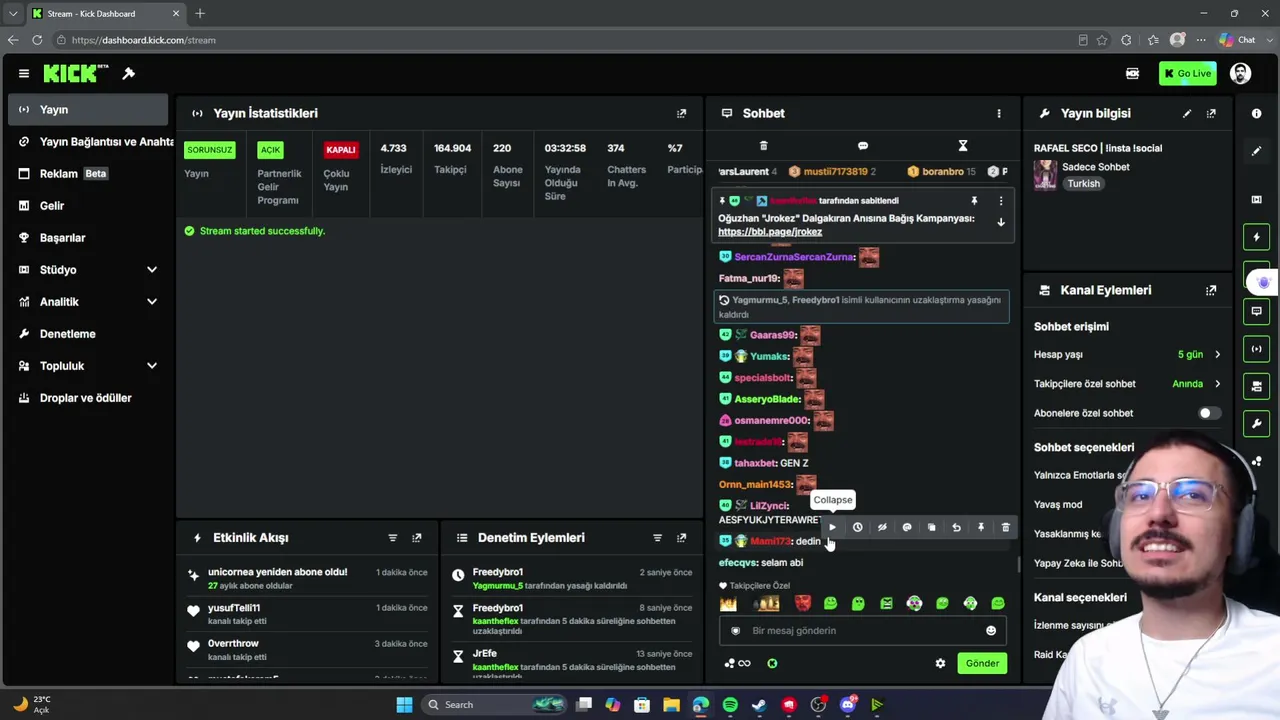Open the Denetleme page
Screen dimensions: 1280x720
(88, 334)
